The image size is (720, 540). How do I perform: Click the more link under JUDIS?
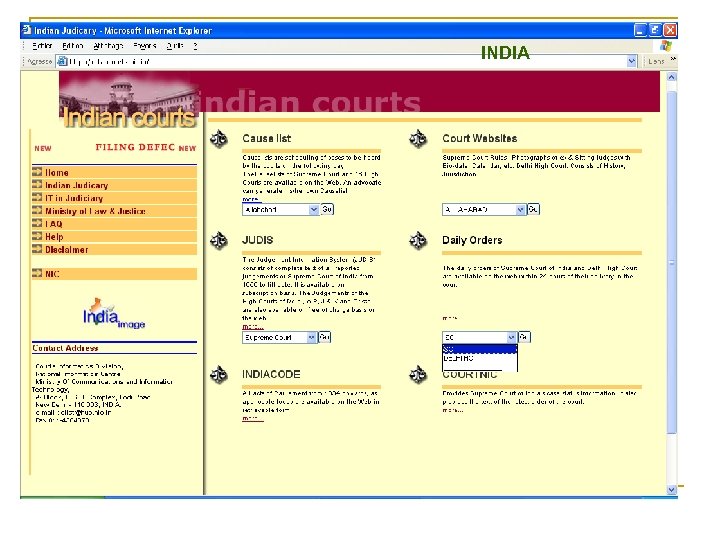click(x=253, y=327)
